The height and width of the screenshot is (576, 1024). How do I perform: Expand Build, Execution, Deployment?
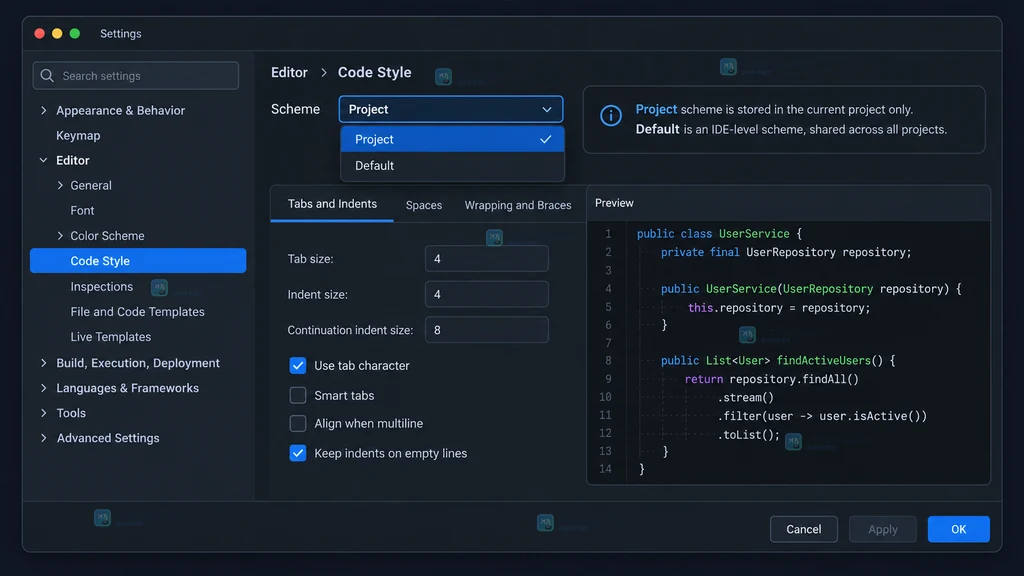44,363
